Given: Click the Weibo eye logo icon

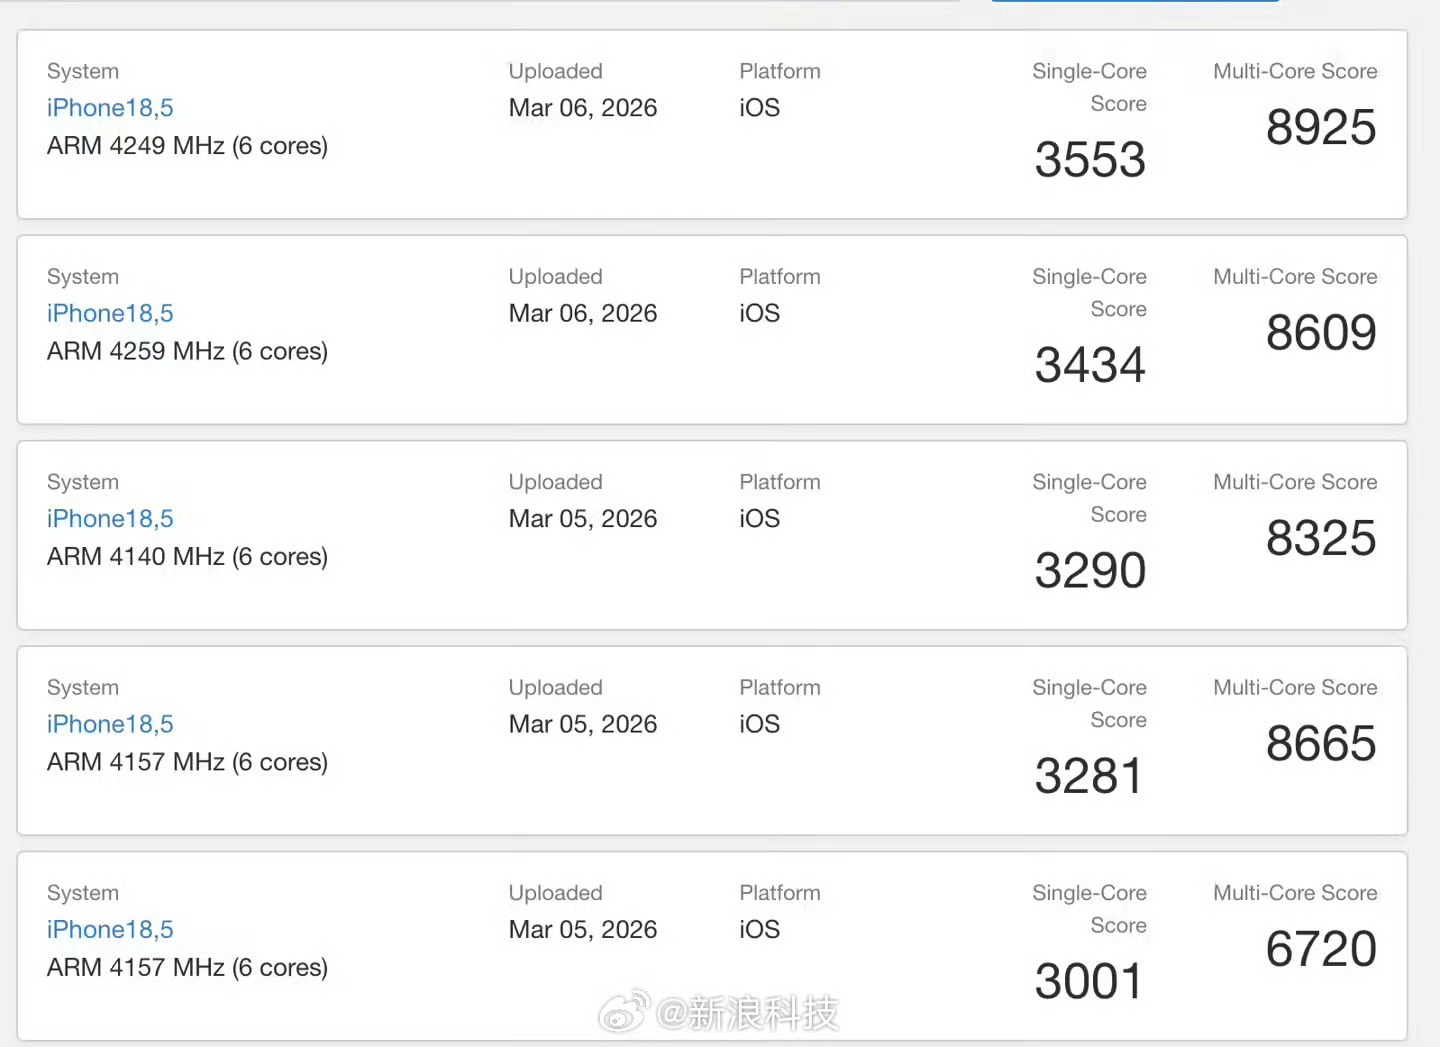Looking at the screenshot, I should click(x=624, y=1014).
